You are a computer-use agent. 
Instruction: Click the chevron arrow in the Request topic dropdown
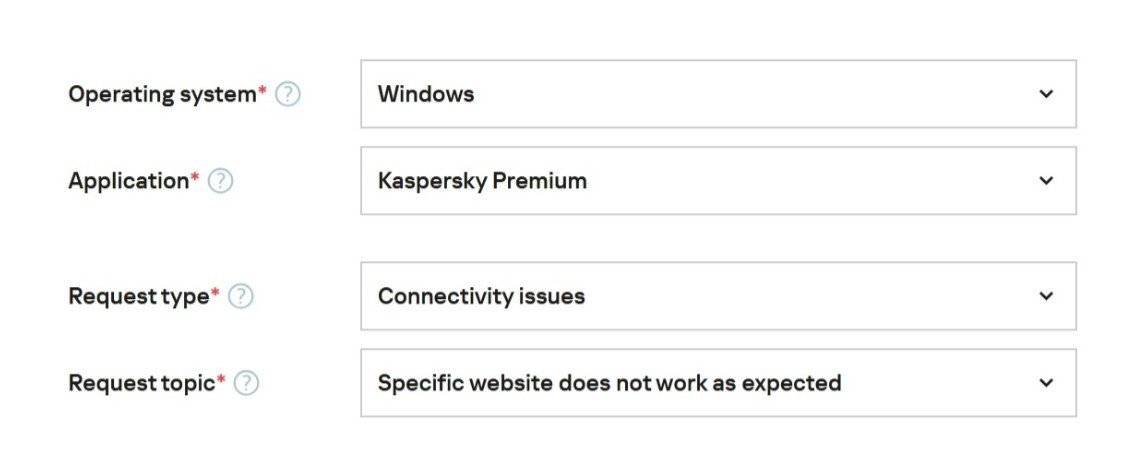coord(1046,383)
